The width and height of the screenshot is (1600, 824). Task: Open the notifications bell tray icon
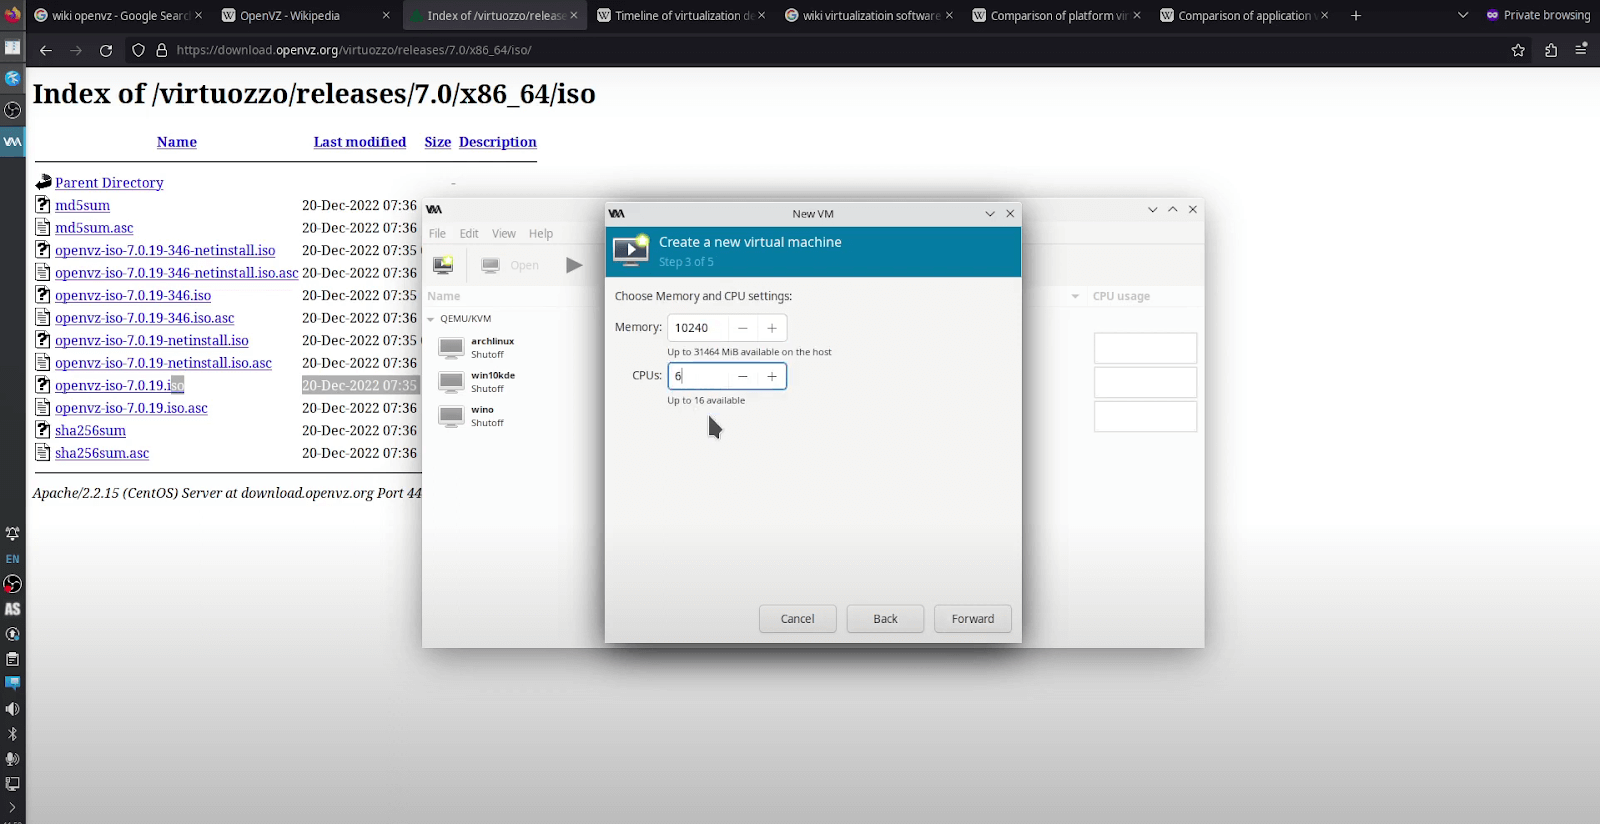tap(12, 534)
